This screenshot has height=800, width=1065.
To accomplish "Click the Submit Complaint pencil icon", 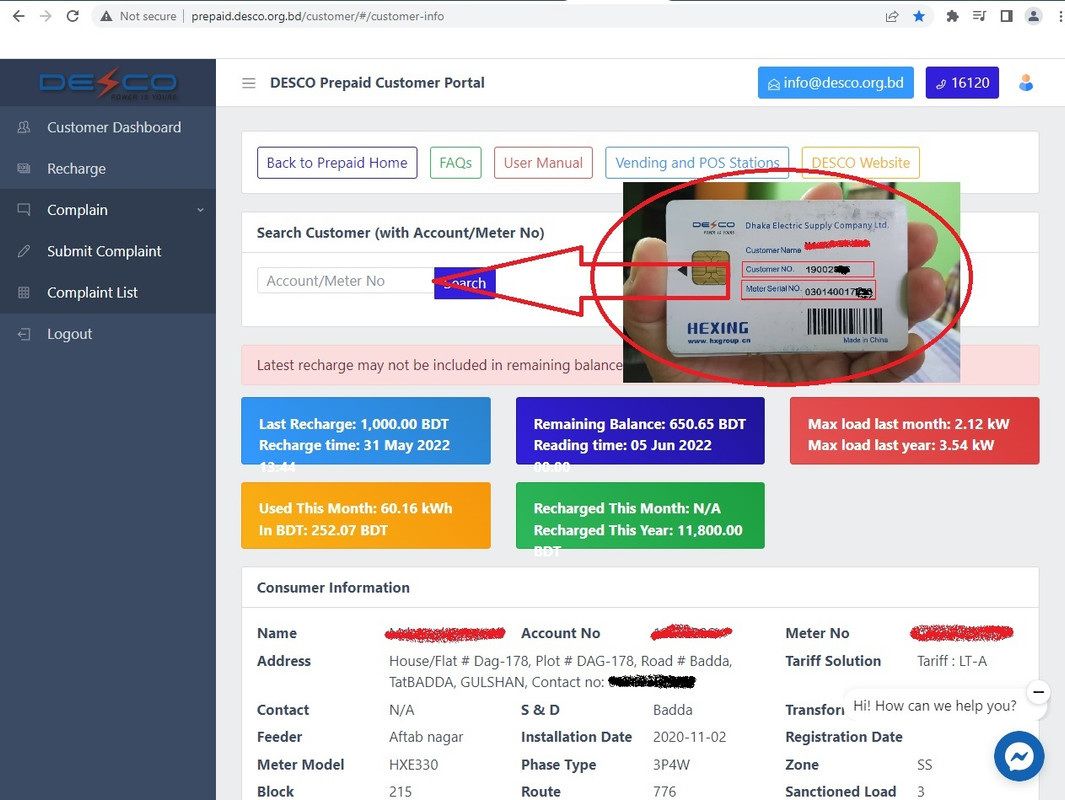I will coord(24,251).
